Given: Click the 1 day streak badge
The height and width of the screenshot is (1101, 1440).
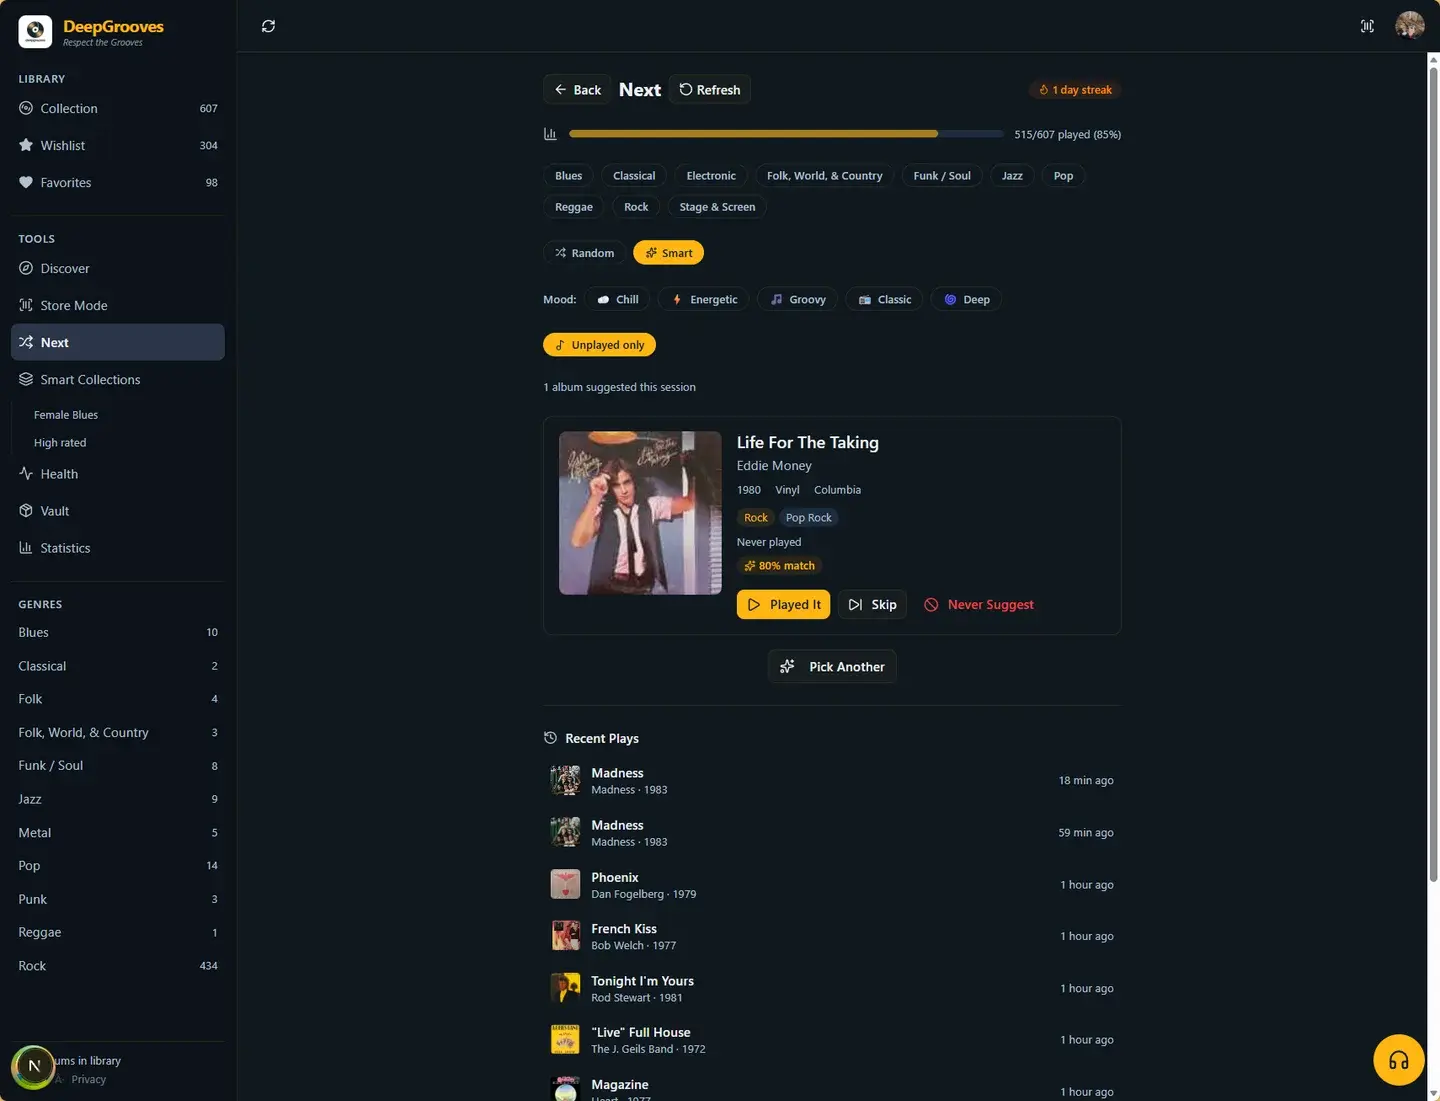Looking at the screenshot, I should [1075, 90].
